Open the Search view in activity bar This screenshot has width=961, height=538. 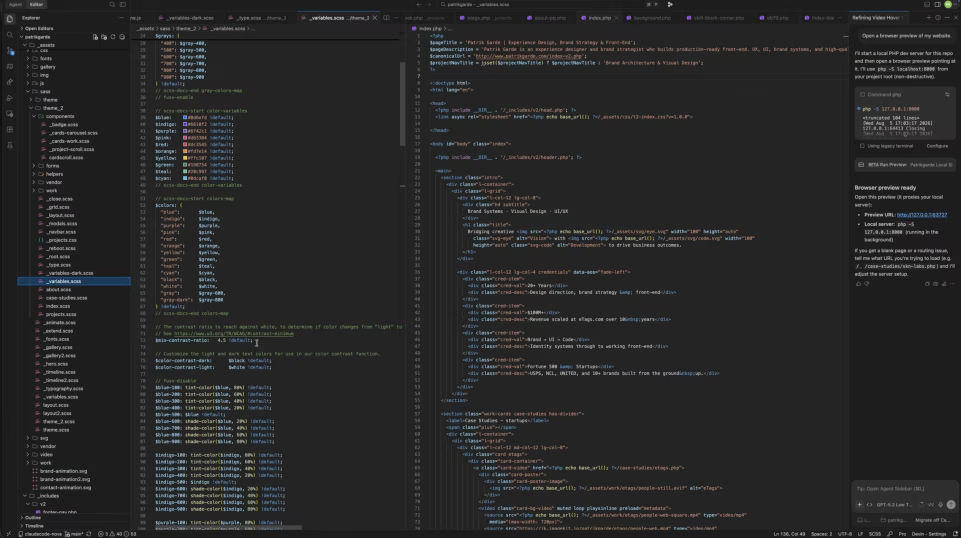(x=9, y=35)
